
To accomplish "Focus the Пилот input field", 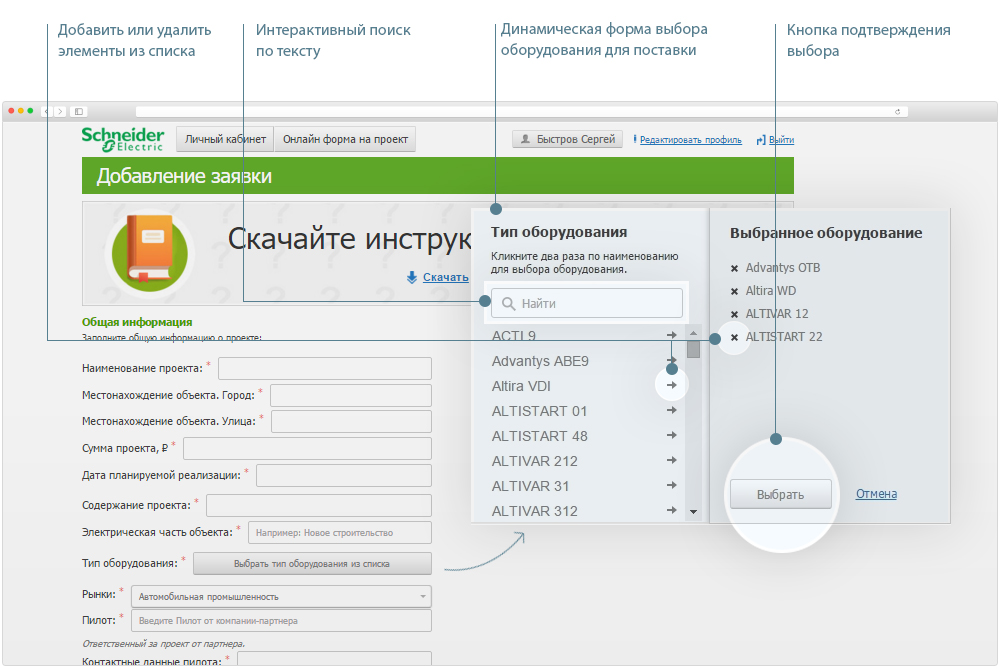I will pos(281,621).
